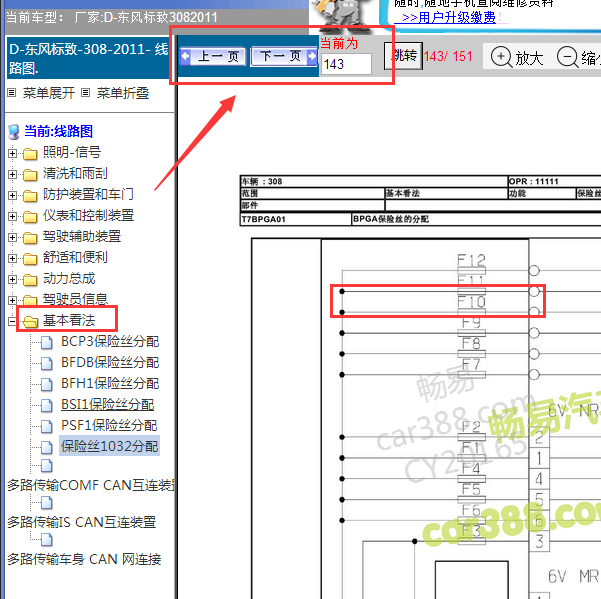Viewport: 601px width, 599px height.
Task: Go to next page with 下一页 button
Action: pos(284,56)
